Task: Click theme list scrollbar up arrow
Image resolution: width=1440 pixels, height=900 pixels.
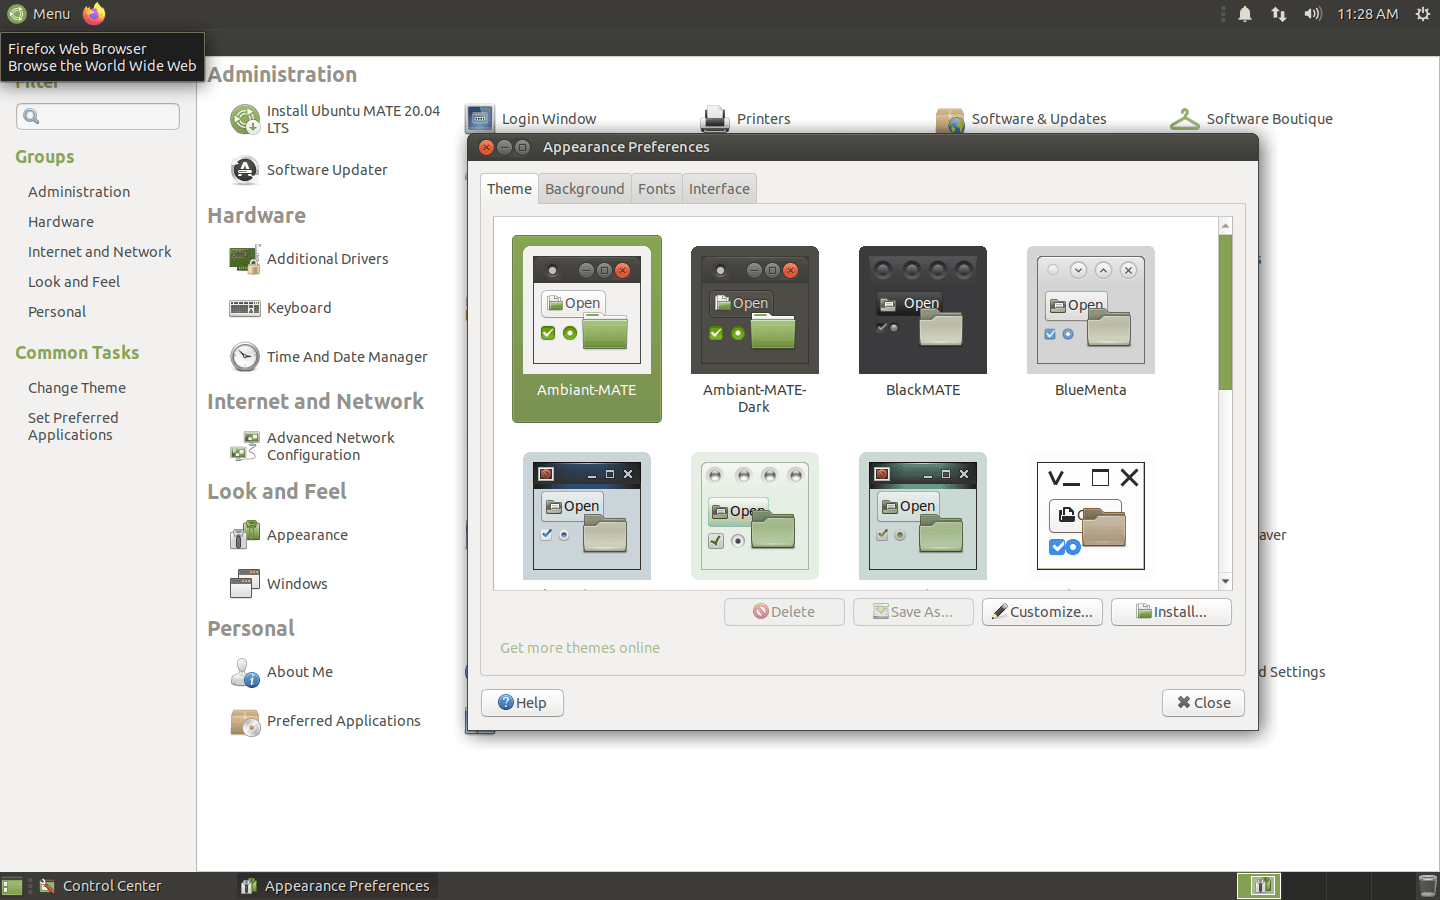Action: point(1225,226)
